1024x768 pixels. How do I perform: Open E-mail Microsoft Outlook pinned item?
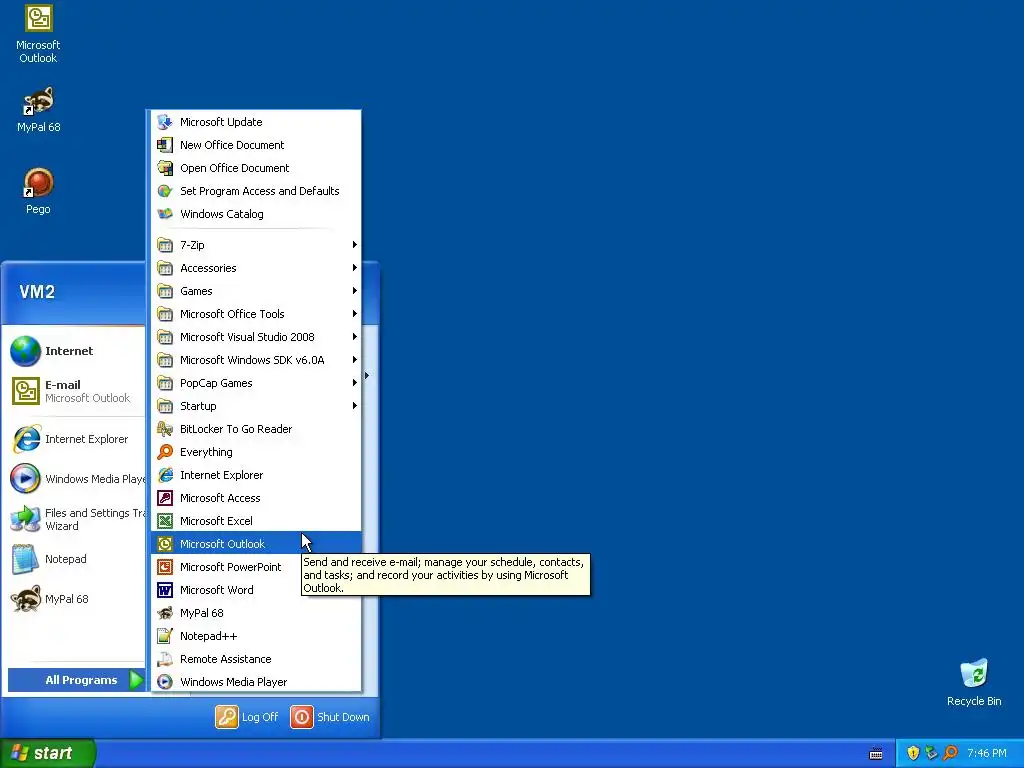point(76,391)
